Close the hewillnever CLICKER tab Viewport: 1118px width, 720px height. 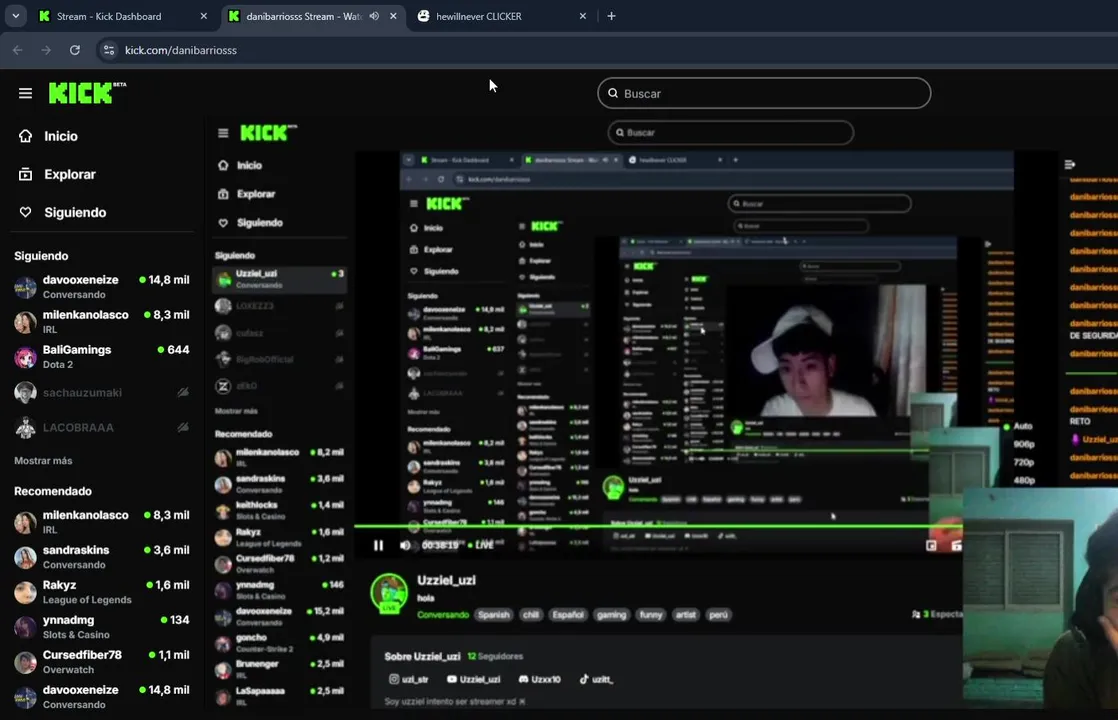tap(583, 16)
